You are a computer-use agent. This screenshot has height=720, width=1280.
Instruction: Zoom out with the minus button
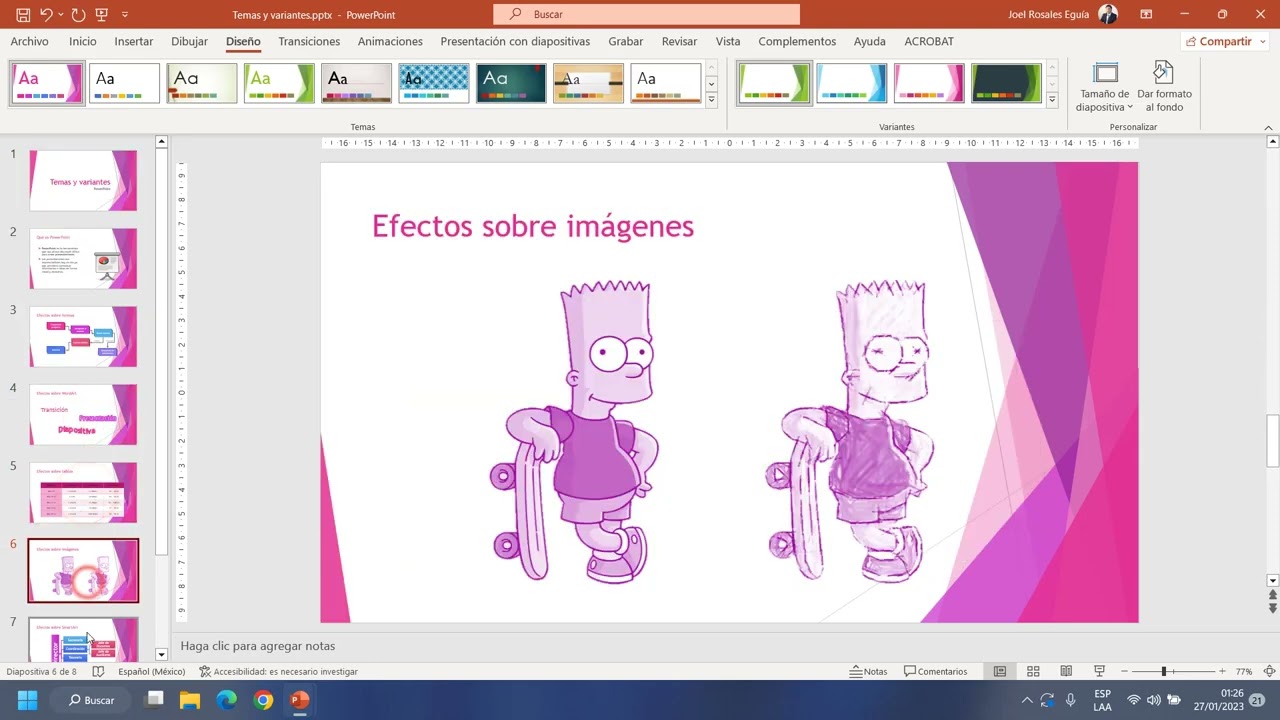click(x=1125, y=671)
